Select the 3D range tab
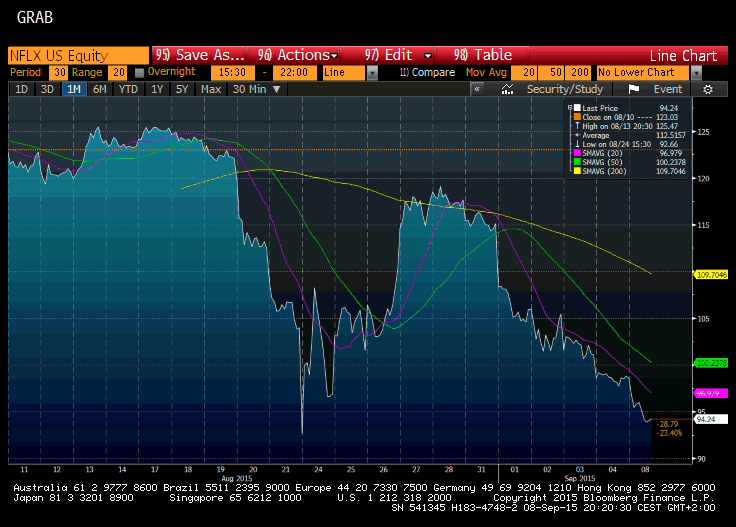The height and width of the screenshot is (527, 736). (x=47, y=89)
